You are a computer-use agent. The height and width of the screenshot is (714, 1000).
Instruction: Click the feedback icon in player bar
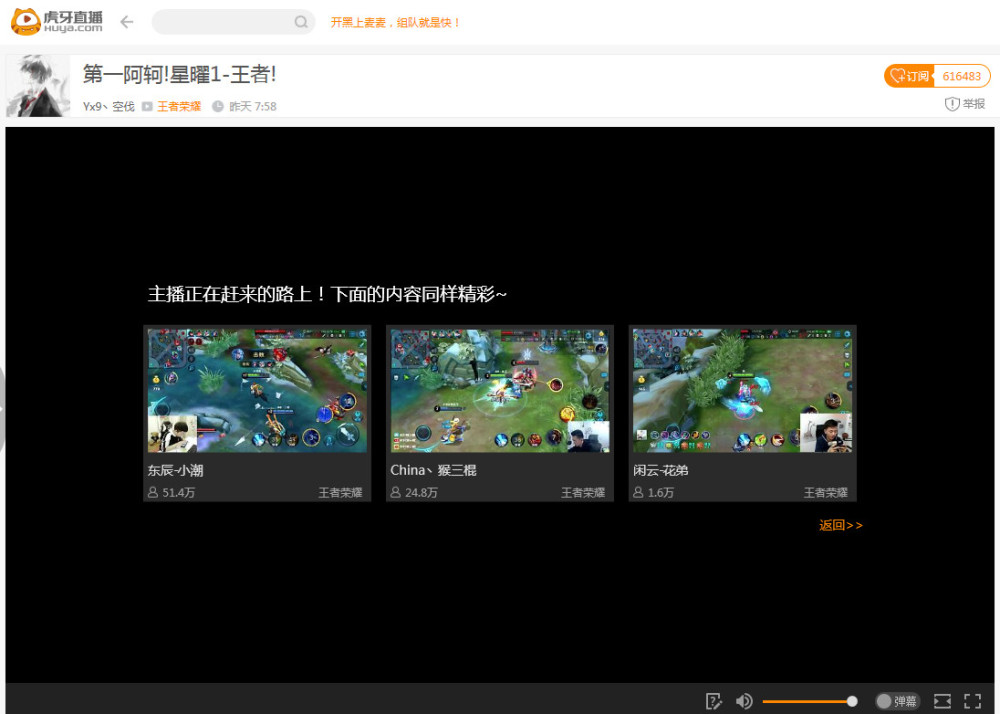[714, 701]
